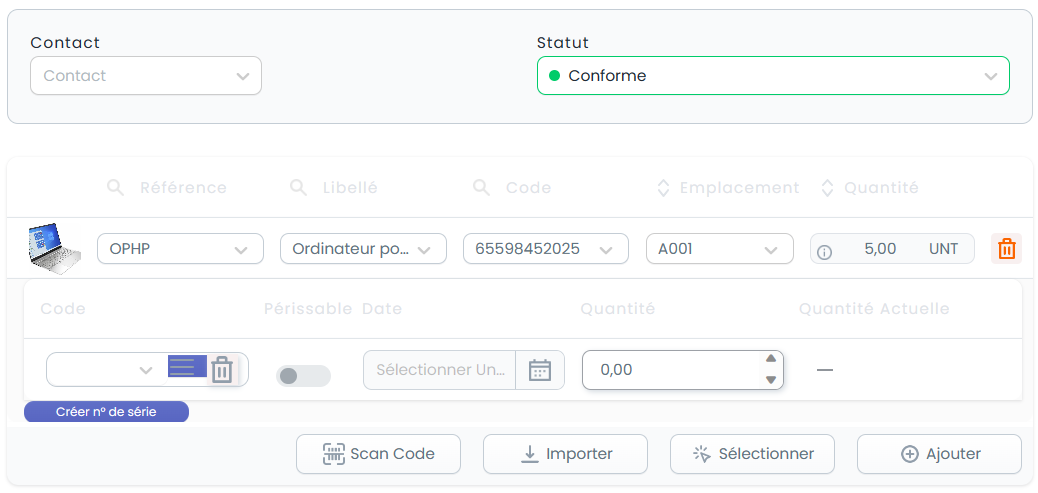This screenshot has height=493, width=1038.
Task: Click the blue list menu icon
Action: click(x=187, y=366)
